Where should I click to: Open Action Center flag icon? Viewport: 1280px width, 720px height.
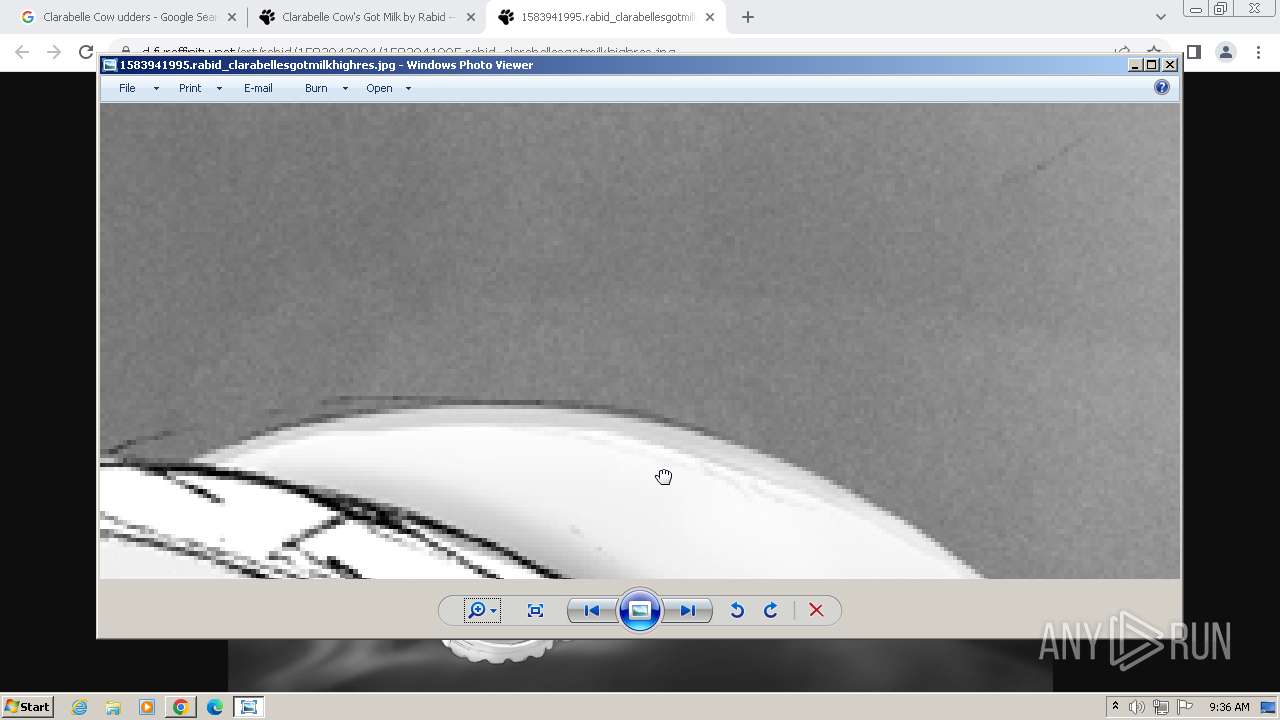(x=1185, y=707)
